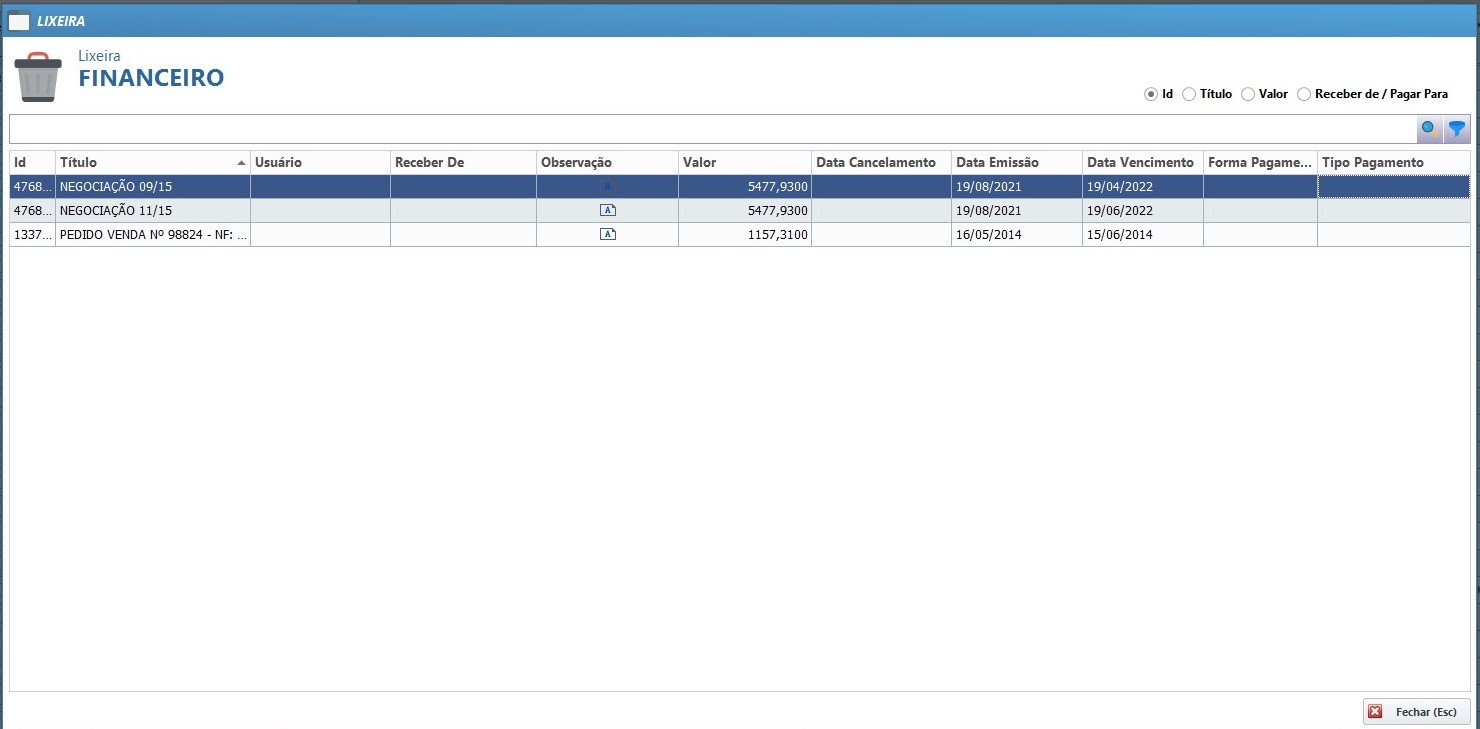Open observation note icon for NEGOCIAÇÃO 11/15
The image size is (1480, 729).
pos(607,210)
